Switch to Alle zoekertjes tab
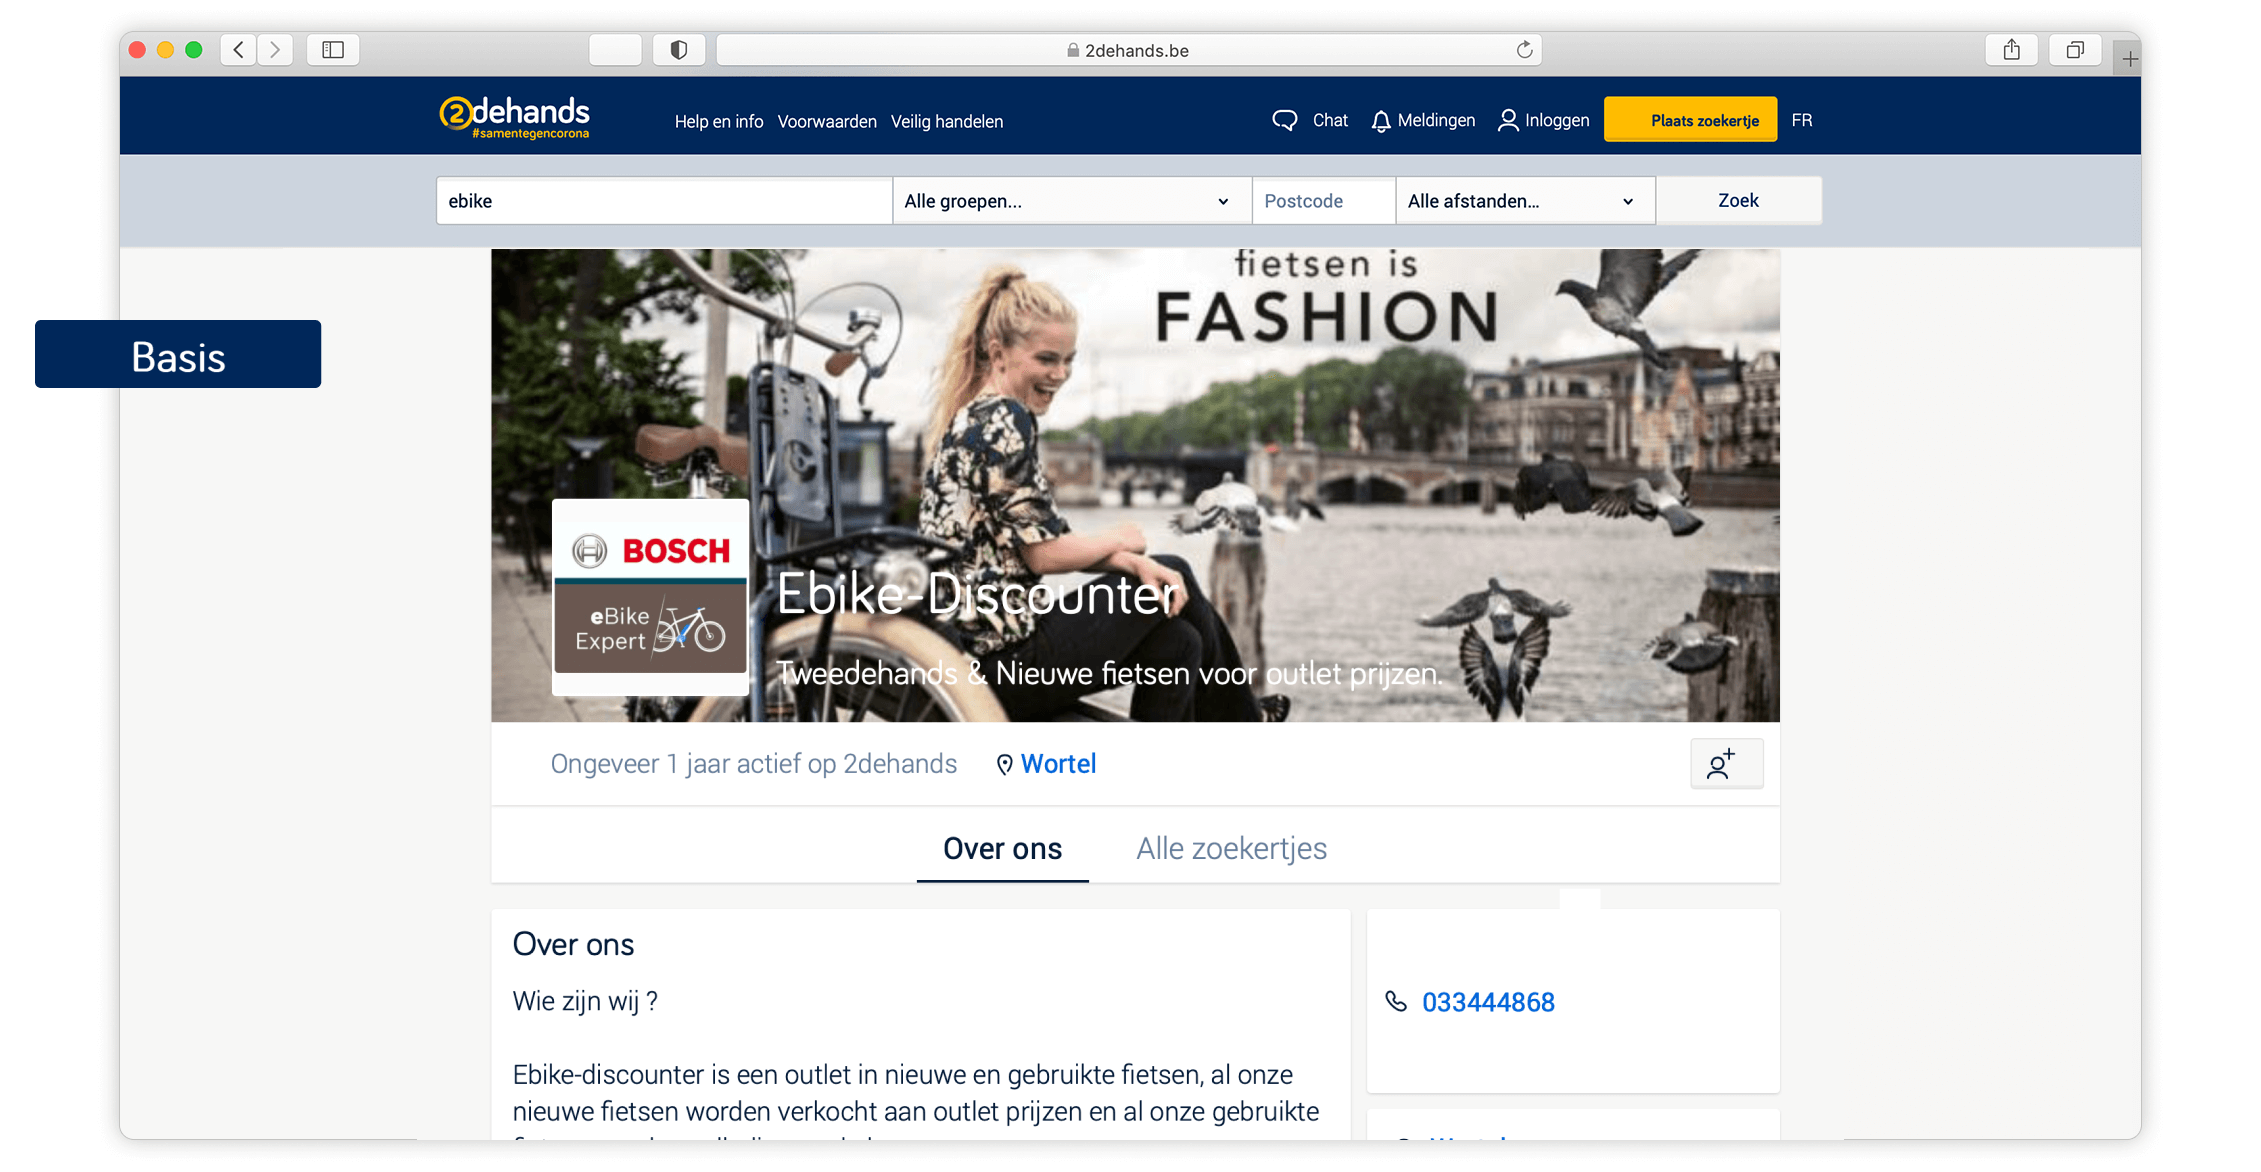 (1231, 849)
